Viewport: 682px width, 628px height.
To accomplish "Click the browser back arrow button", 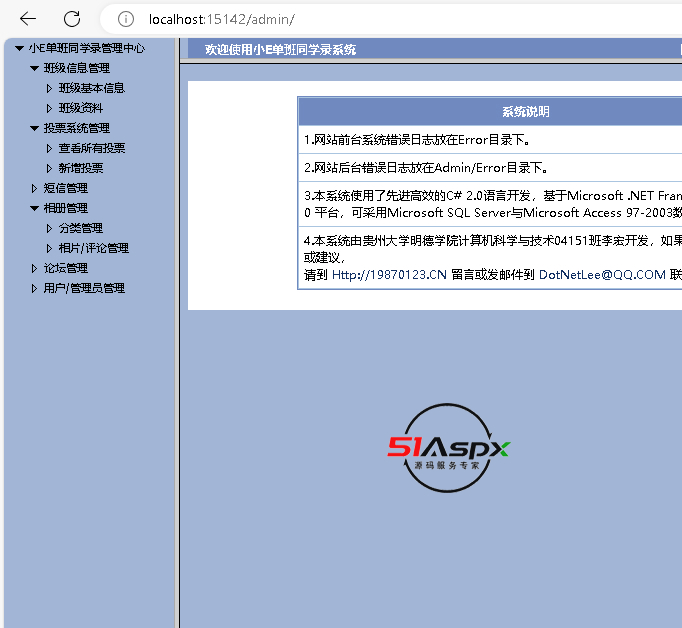I will point(28,19).
